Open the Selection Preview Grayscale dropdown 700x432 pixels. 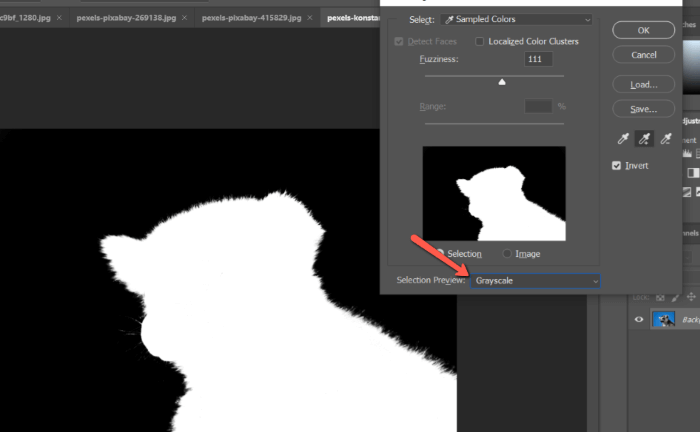tap(537, 281)
